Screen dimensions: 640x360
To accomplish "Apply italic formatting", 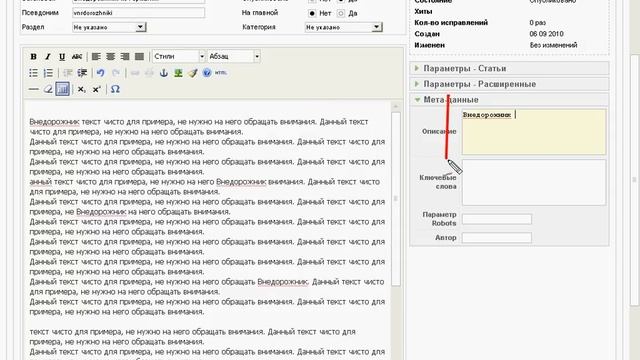I will coord(48,57).
